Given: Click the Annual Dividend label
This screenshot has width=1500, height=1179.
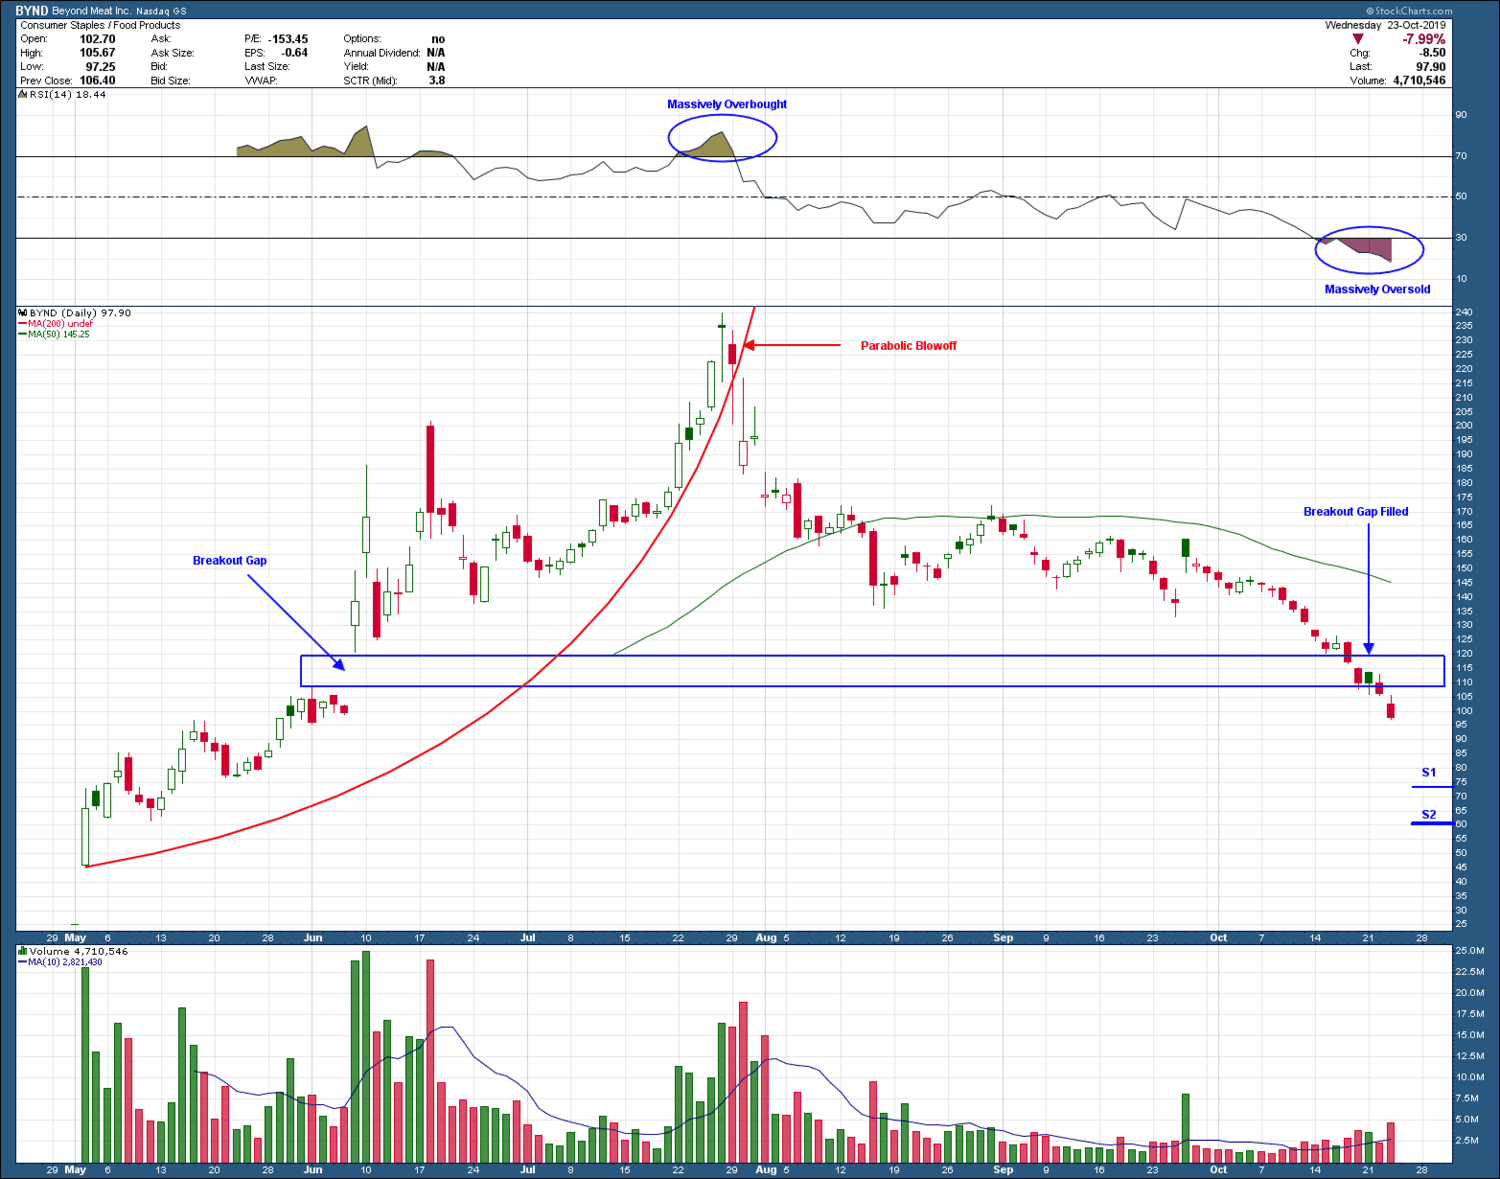Looking at the screenshot, I should (381, 53).
